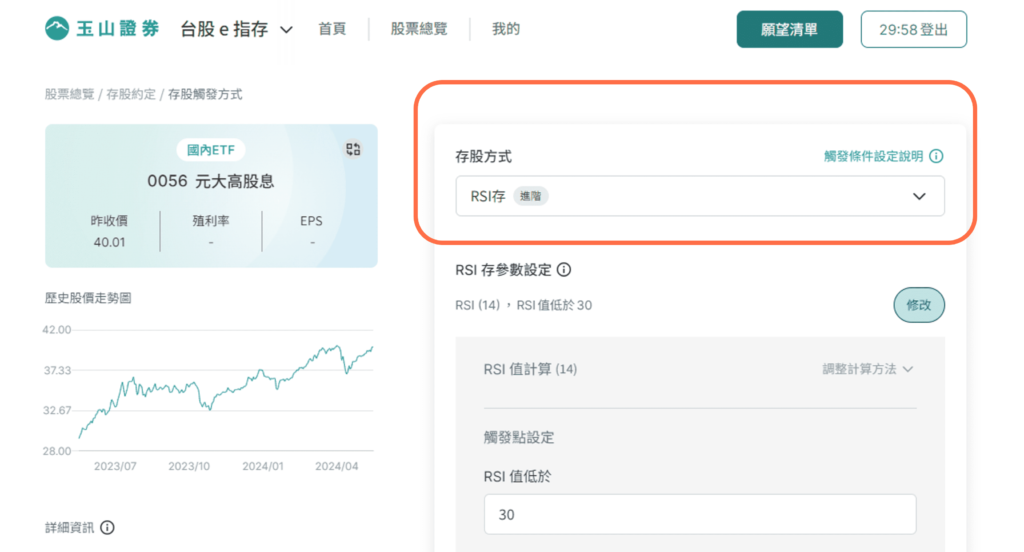Click the 修改 button
This screenshot has width=1024, height=552.
click(x=919, y=305)
